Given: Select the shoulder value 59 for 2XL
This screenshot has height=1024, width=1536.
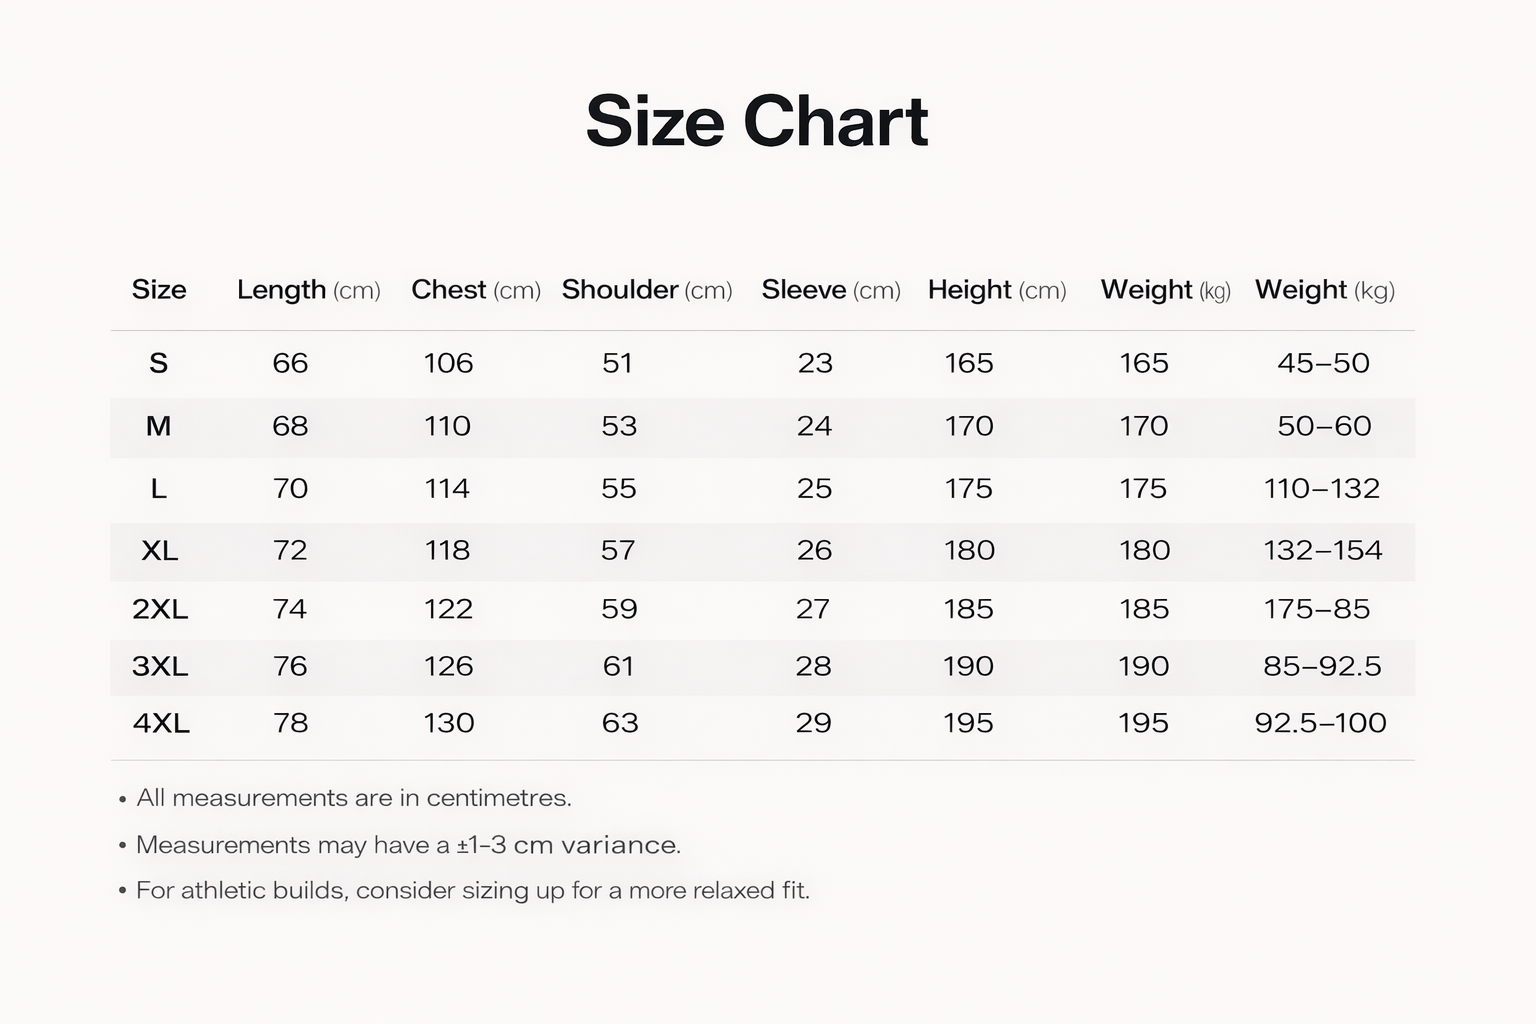Looking at the screenshot, I should (619, 609).
